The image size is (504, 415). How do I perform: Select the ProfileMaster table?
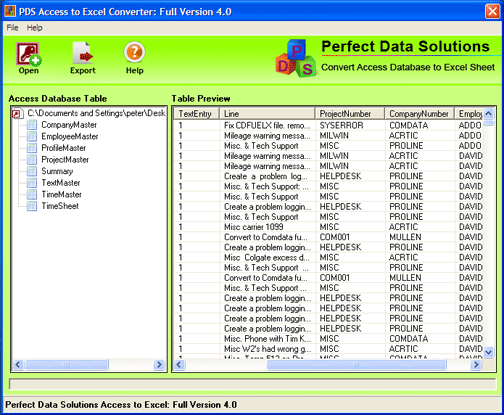(x=64, y=148)
